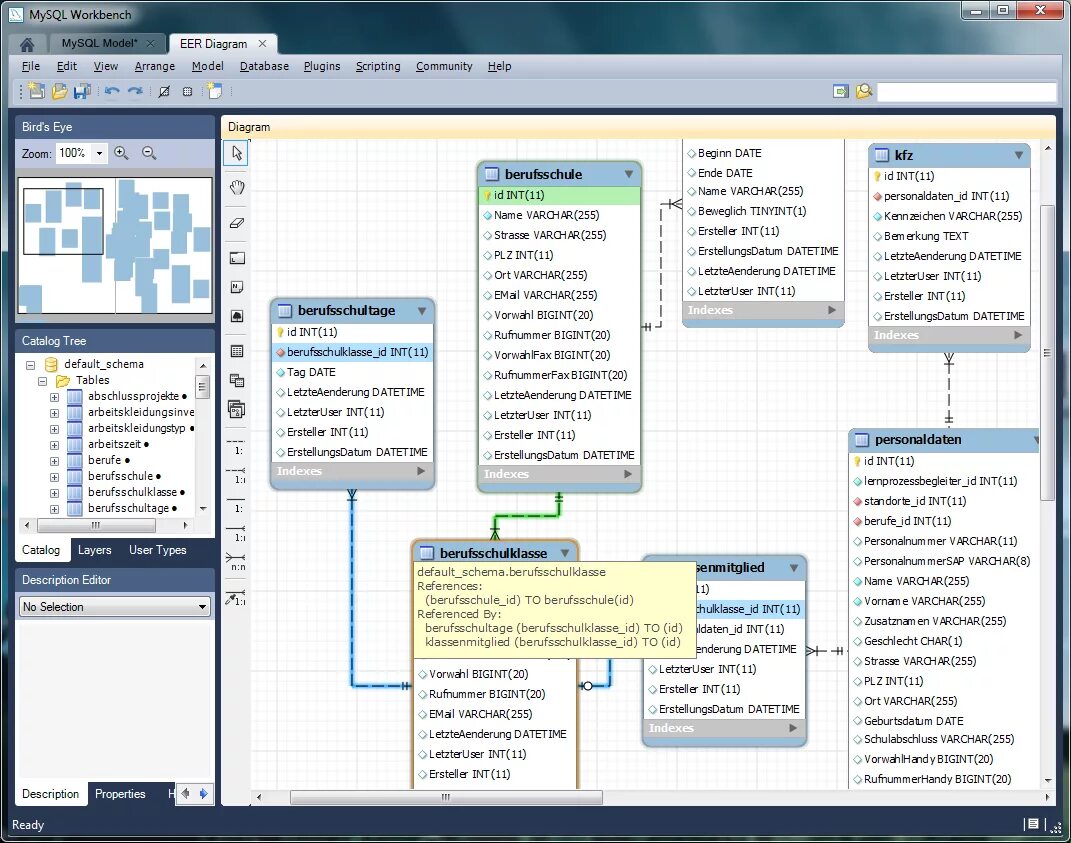Screen dimensions: 1071x843
Task: Select the new layer tool
Action: (x=236, y=258)
